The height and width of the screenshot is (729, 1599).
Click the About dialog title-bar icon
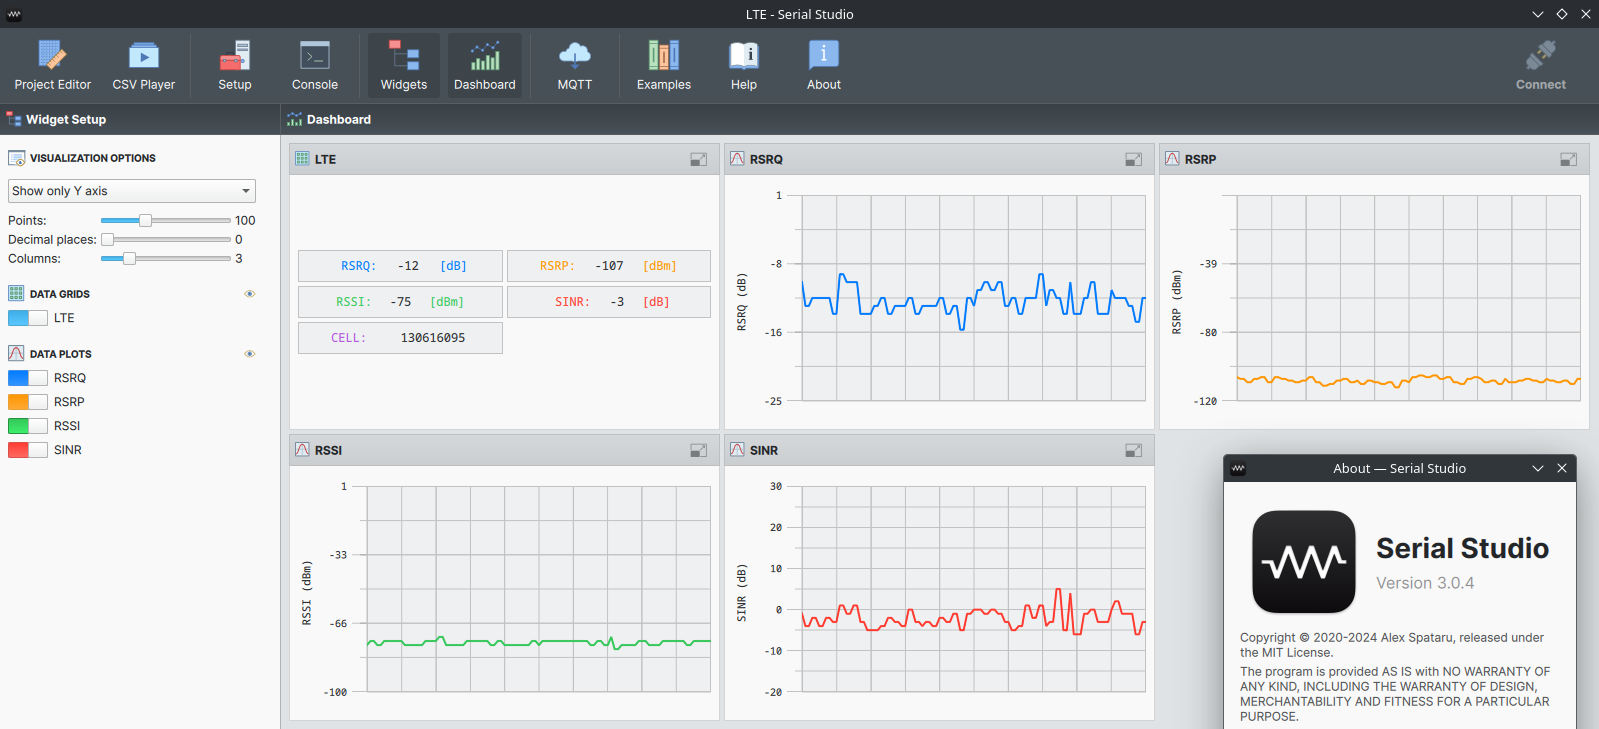(1238, 468)
